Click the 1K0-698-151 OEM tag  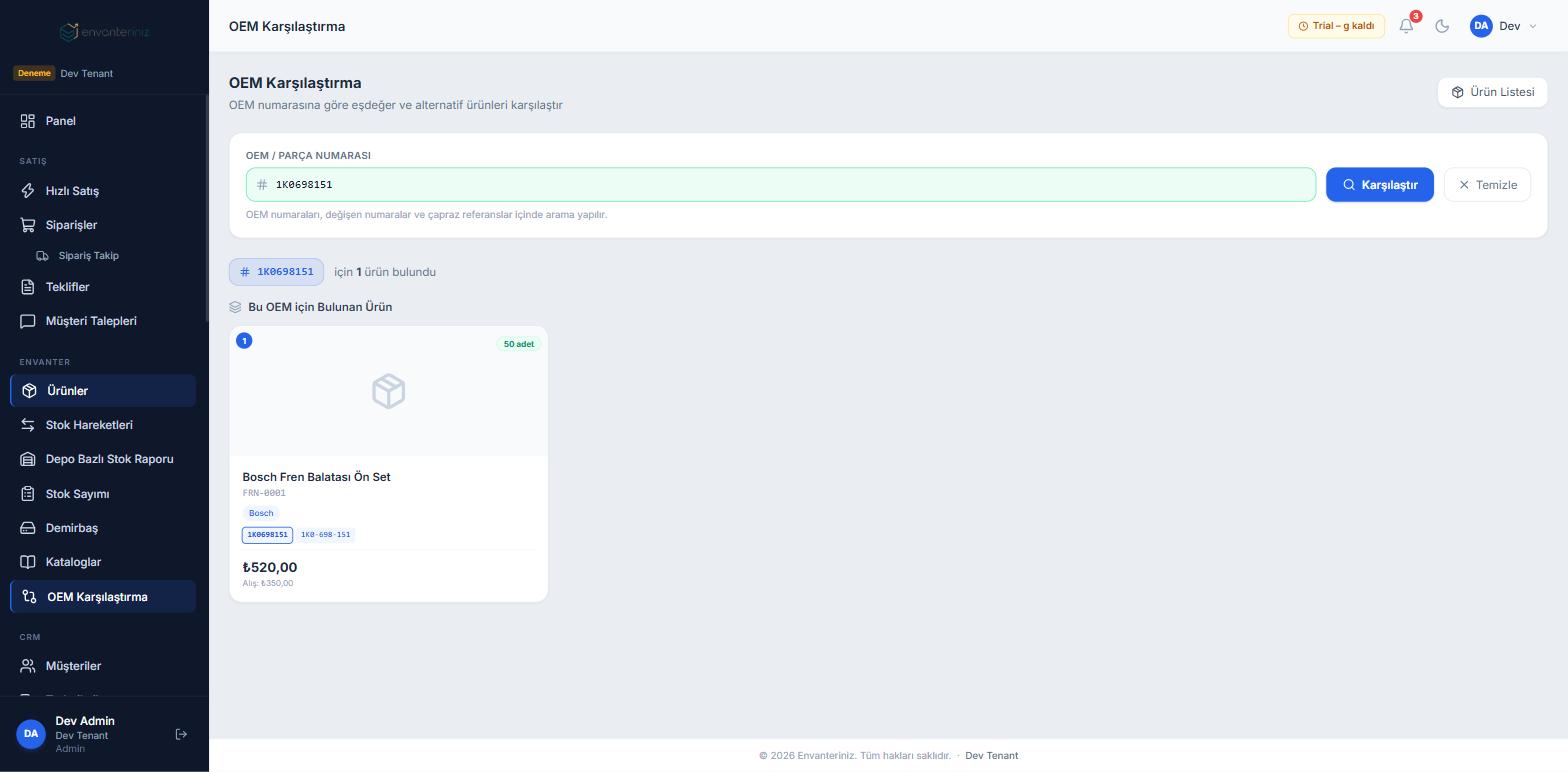point(326,535)
